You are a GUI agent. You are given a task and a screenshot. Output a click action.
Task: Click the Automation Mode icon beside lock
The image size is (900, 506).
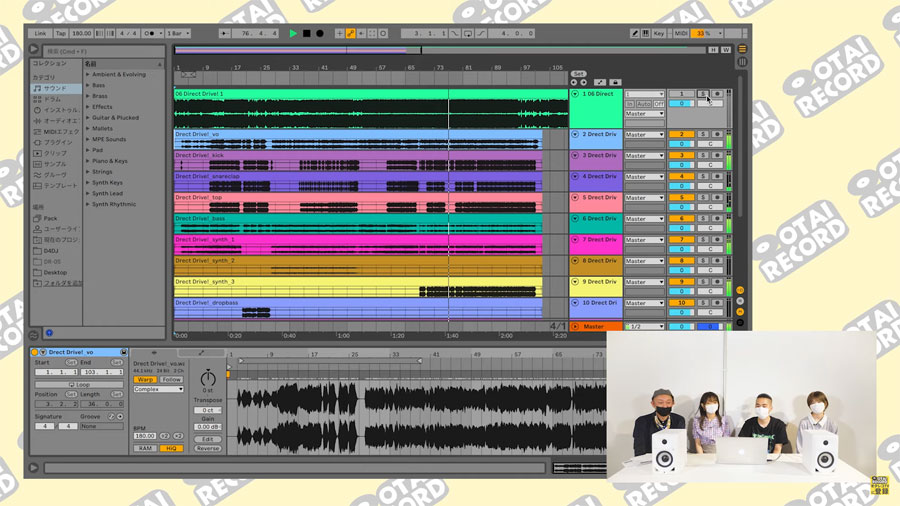pos(600,83)
